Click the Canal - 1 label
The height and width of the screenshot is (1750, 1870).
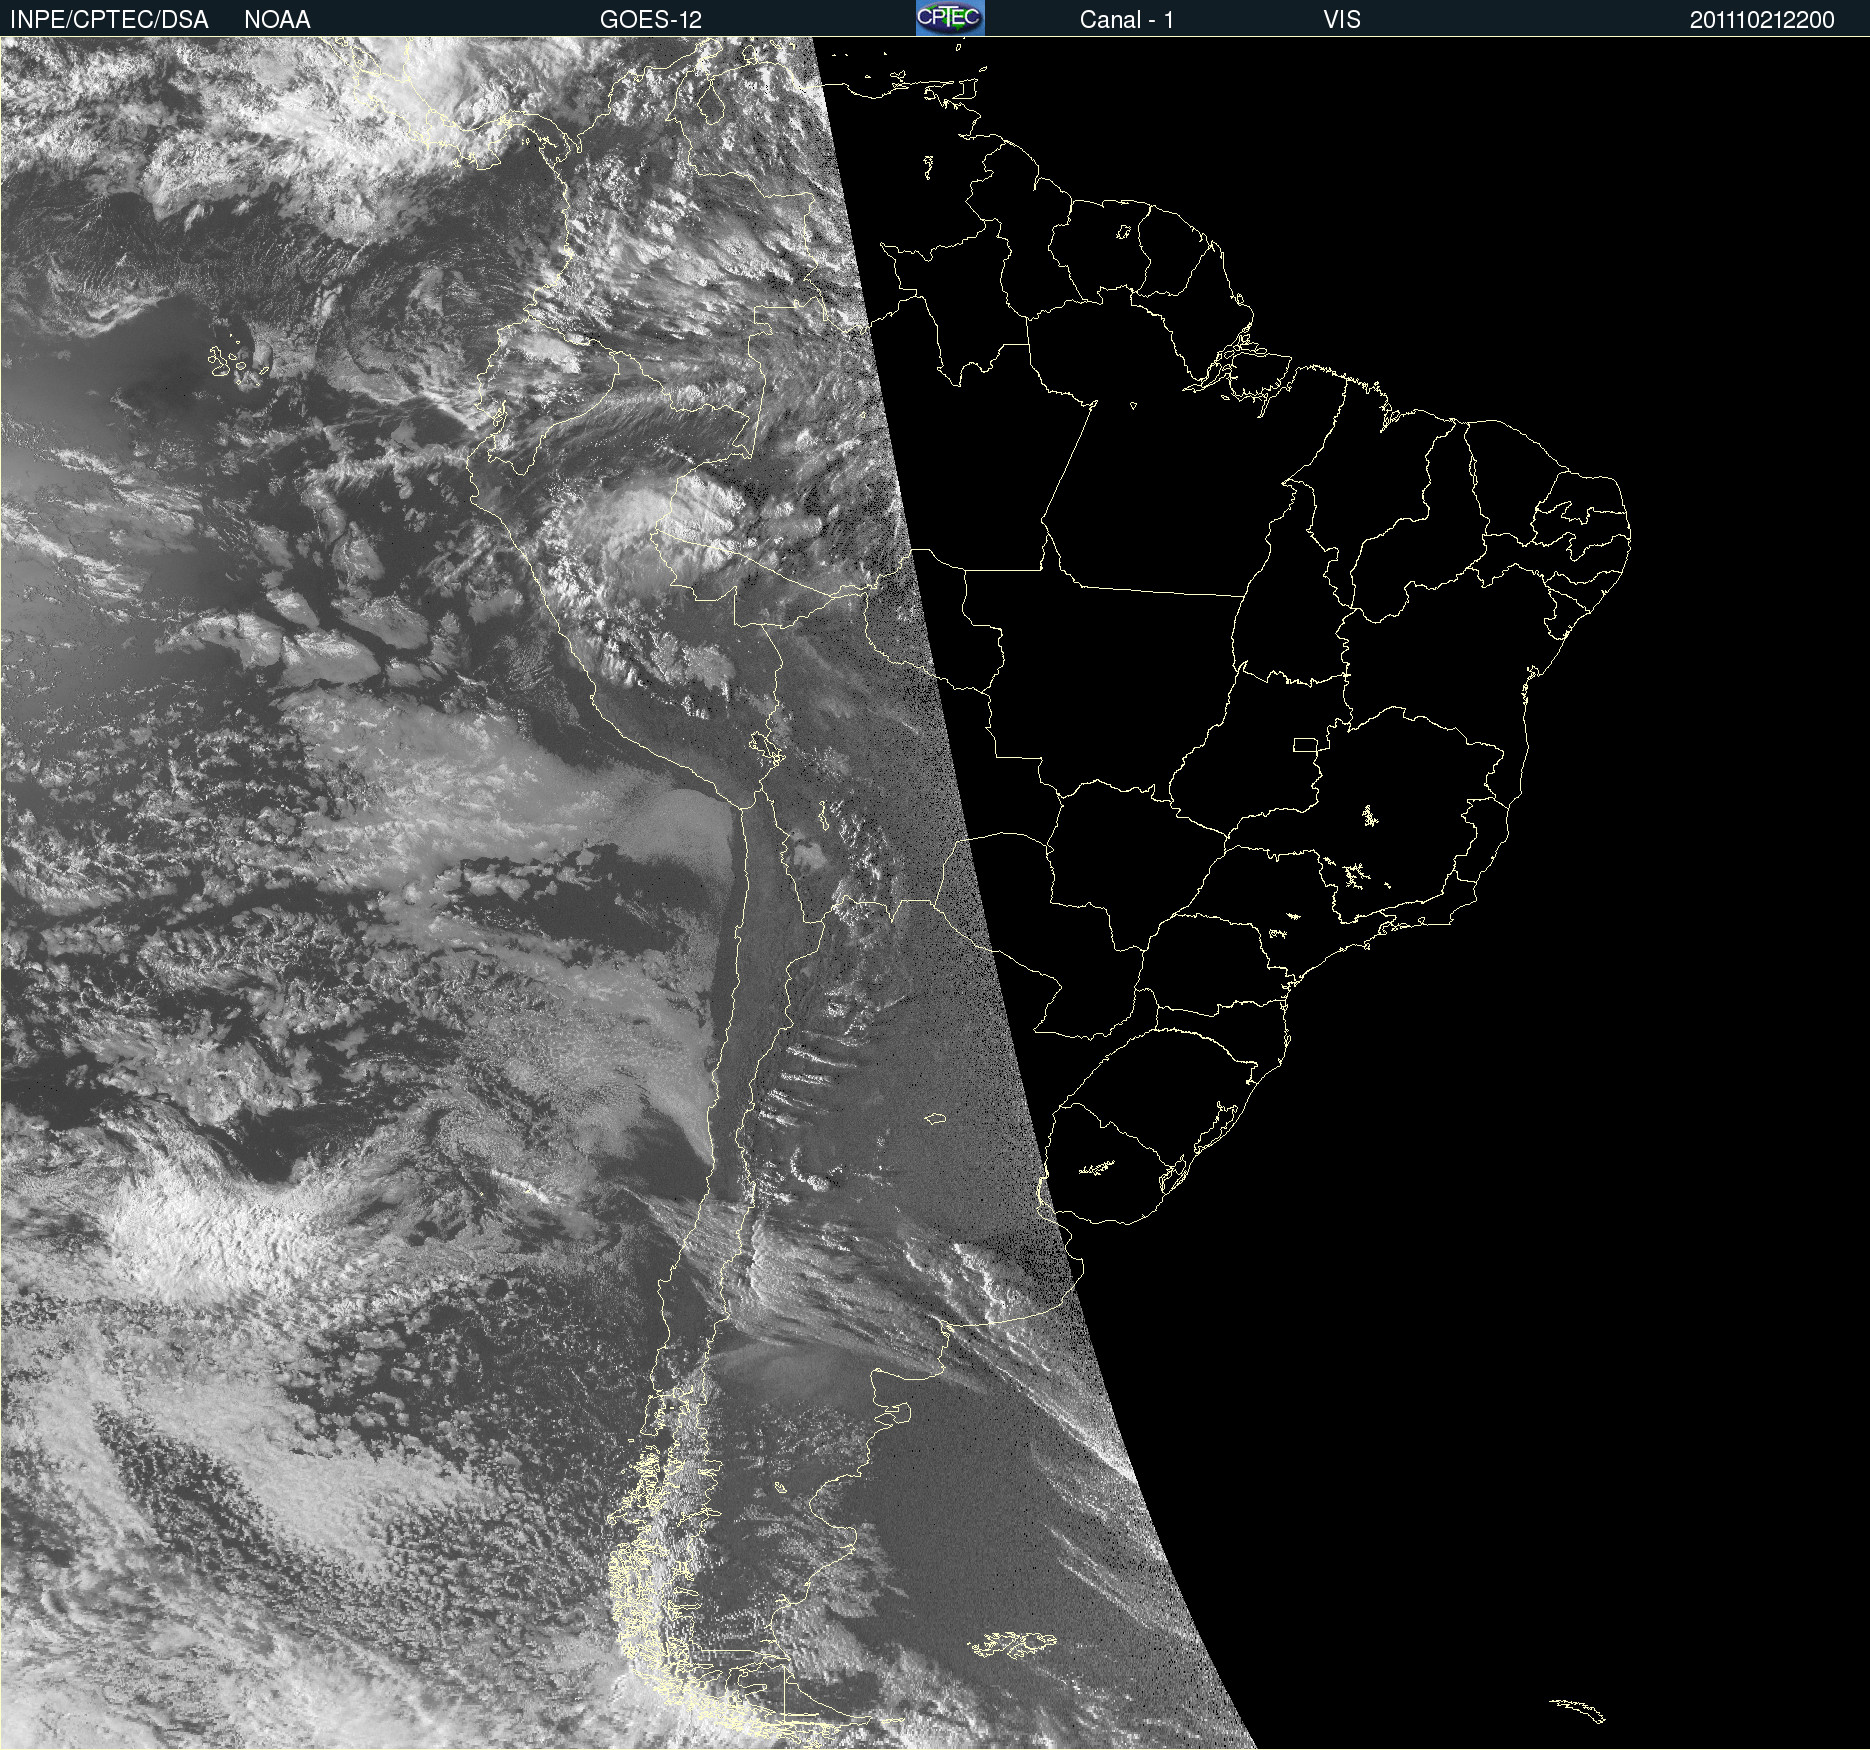(x=1126, y=19)
